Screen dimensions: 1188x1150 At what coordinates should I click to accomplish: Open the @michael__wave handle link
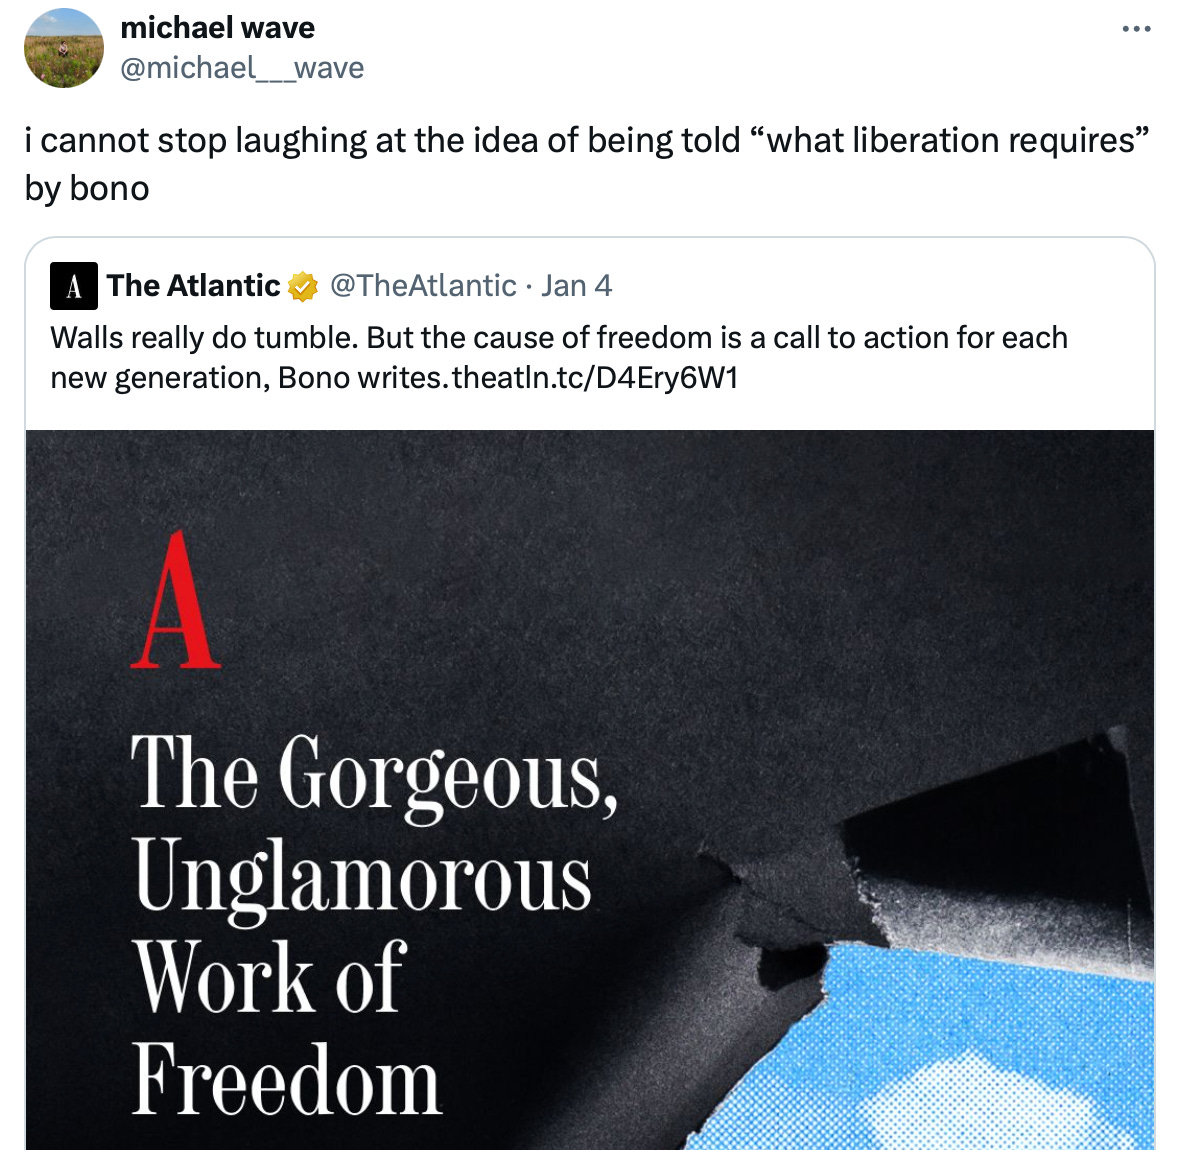tap(242, 68)
